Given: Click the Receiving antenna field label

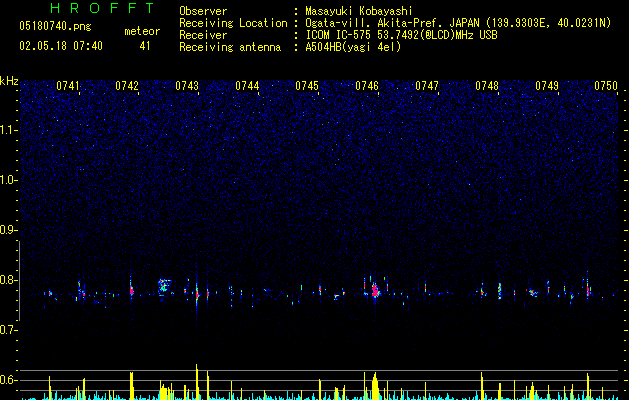Looking at the screenshot, I should 230,47.
